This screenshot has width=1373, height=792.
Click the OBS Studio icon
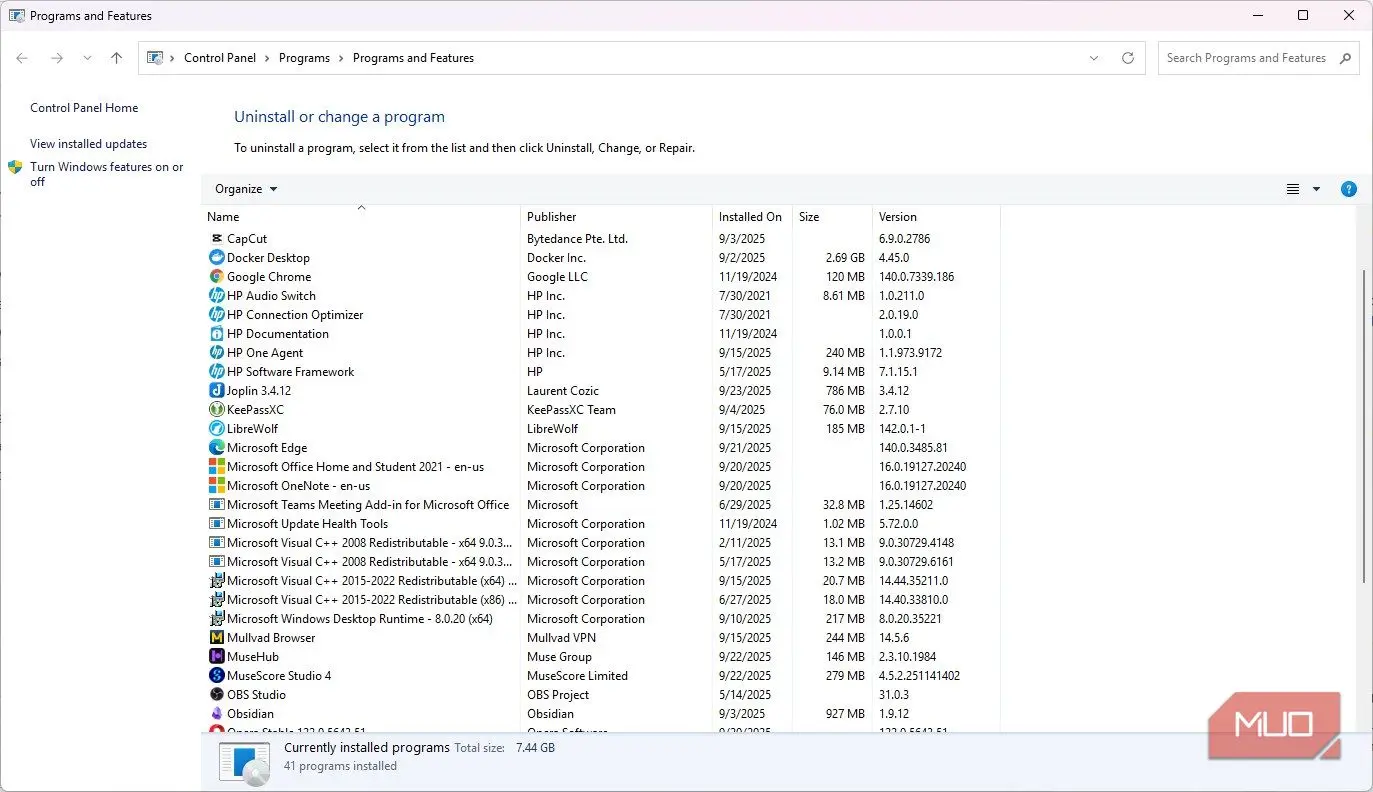(217, 695)
